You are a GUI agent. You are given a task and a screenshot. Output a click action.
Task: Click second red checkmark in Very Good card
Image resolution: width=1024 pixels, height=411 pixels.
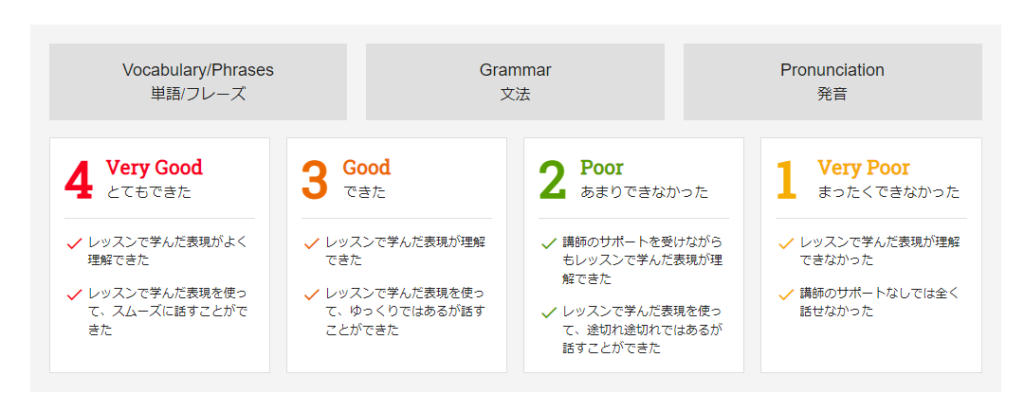[x=73, y=294]
